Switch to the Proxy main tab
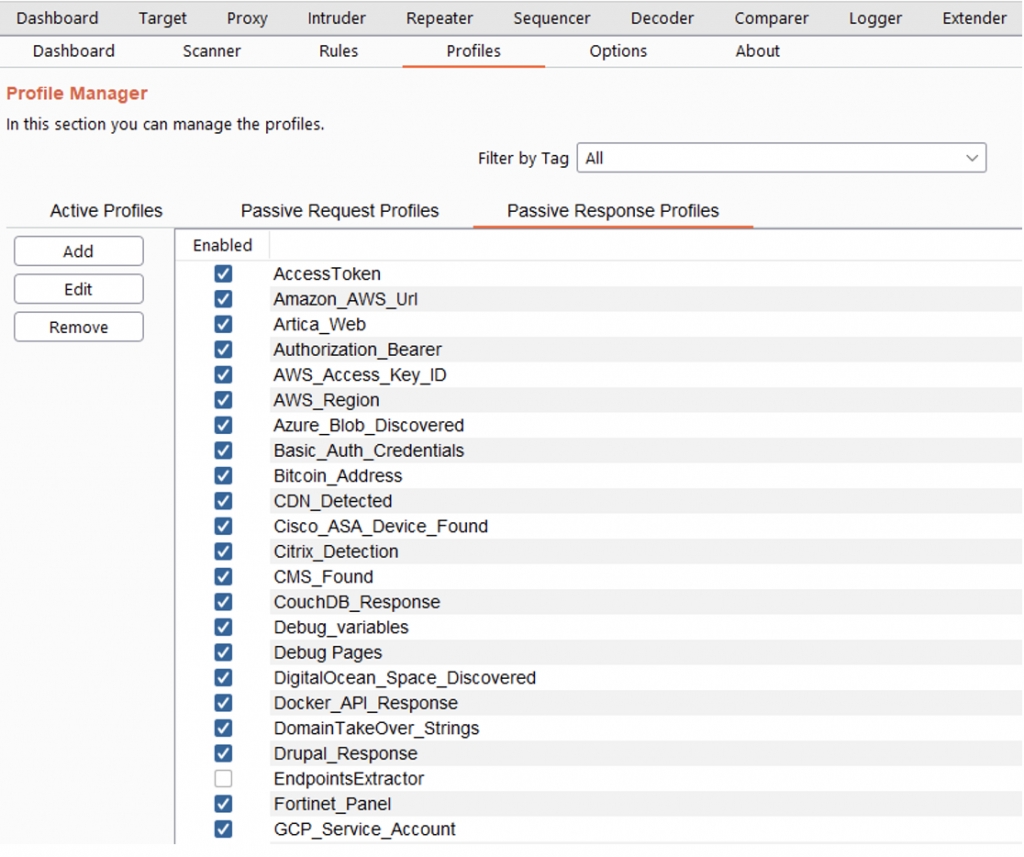The width and height of the screenshot is (1024, 857). click(x=246, y=18)
